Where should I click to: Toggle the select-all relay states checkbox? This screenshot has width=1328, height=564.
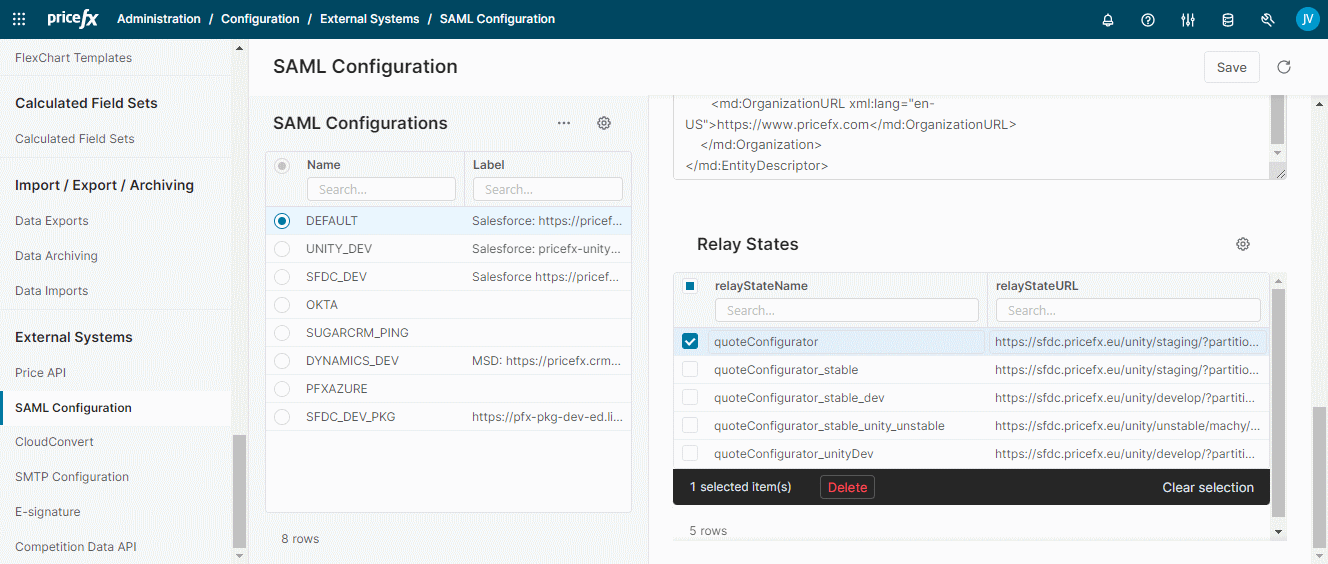pyautogui.click(x=690, y=286)
